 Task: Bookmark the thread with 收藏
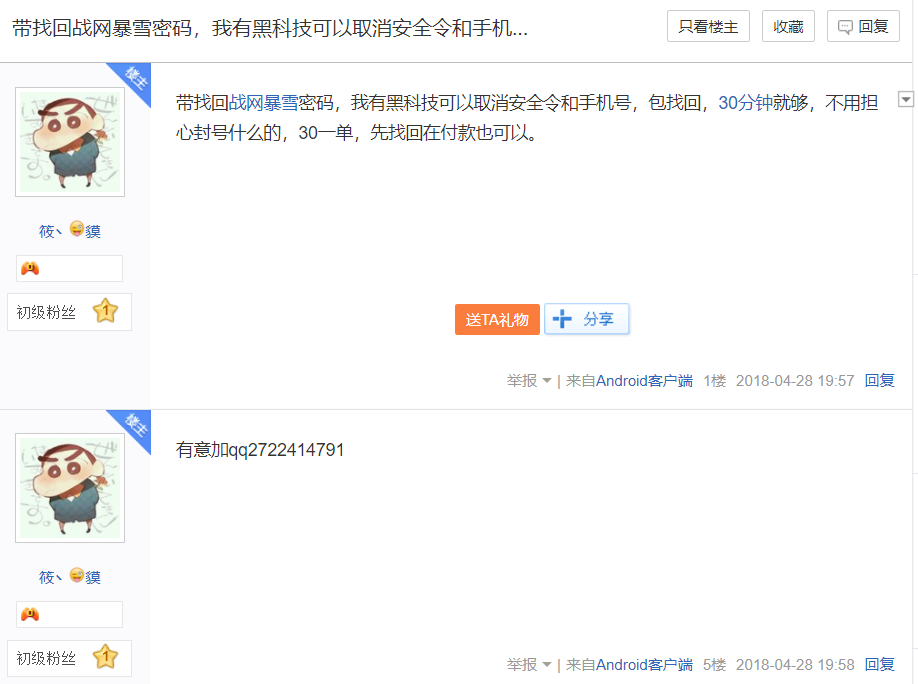[x=788, y=27]
